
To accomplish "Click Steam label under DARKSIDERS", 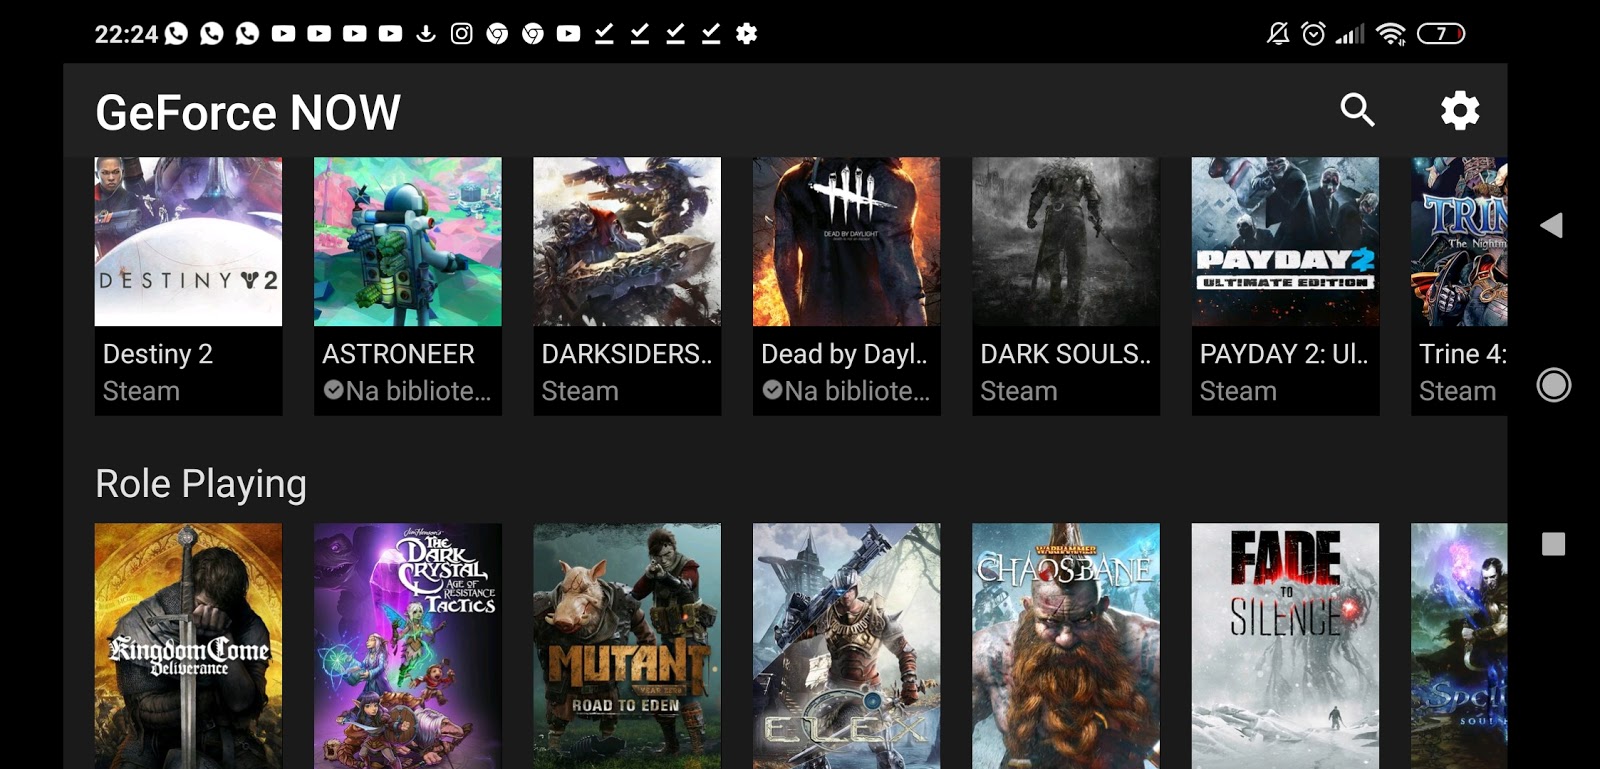I will click(580, 391).
